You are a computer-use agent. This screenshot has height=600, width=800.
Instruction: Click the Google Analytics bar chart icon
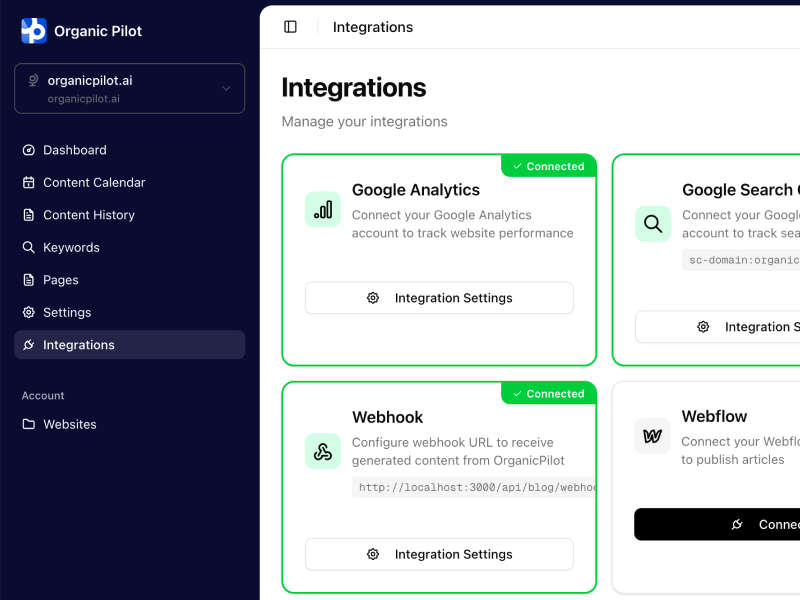323,210
